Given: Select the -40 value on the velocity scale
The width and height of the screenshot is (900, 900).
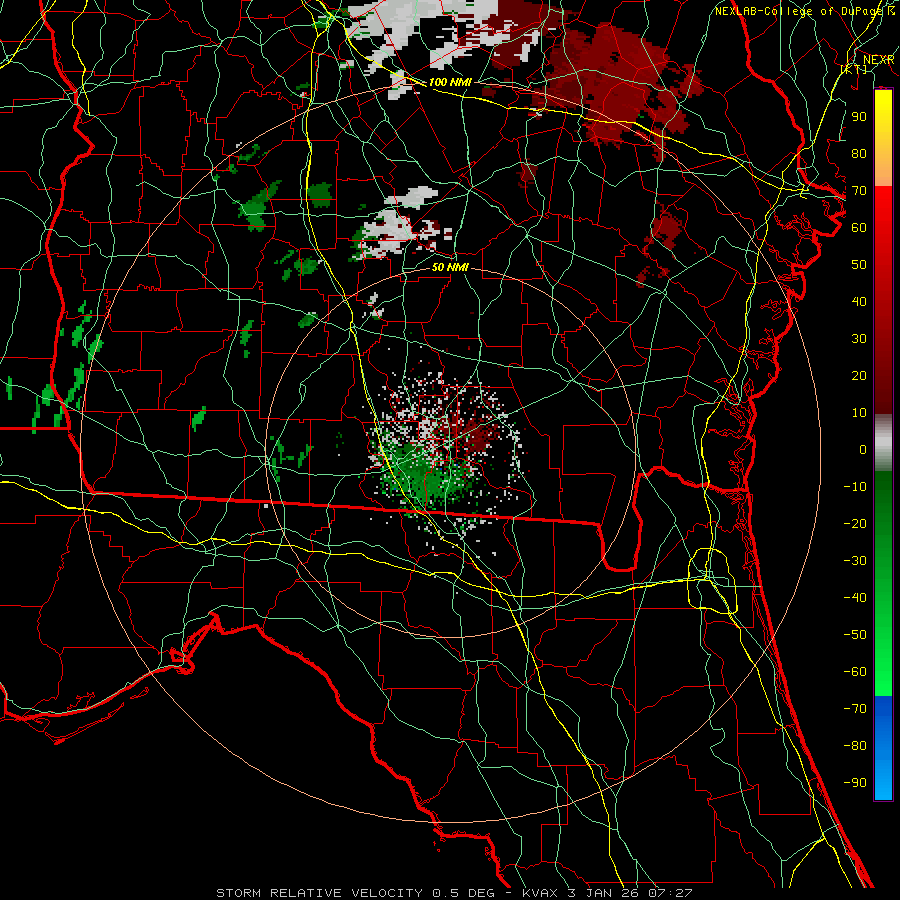Looking at the screenshot, I should [855, 598].
